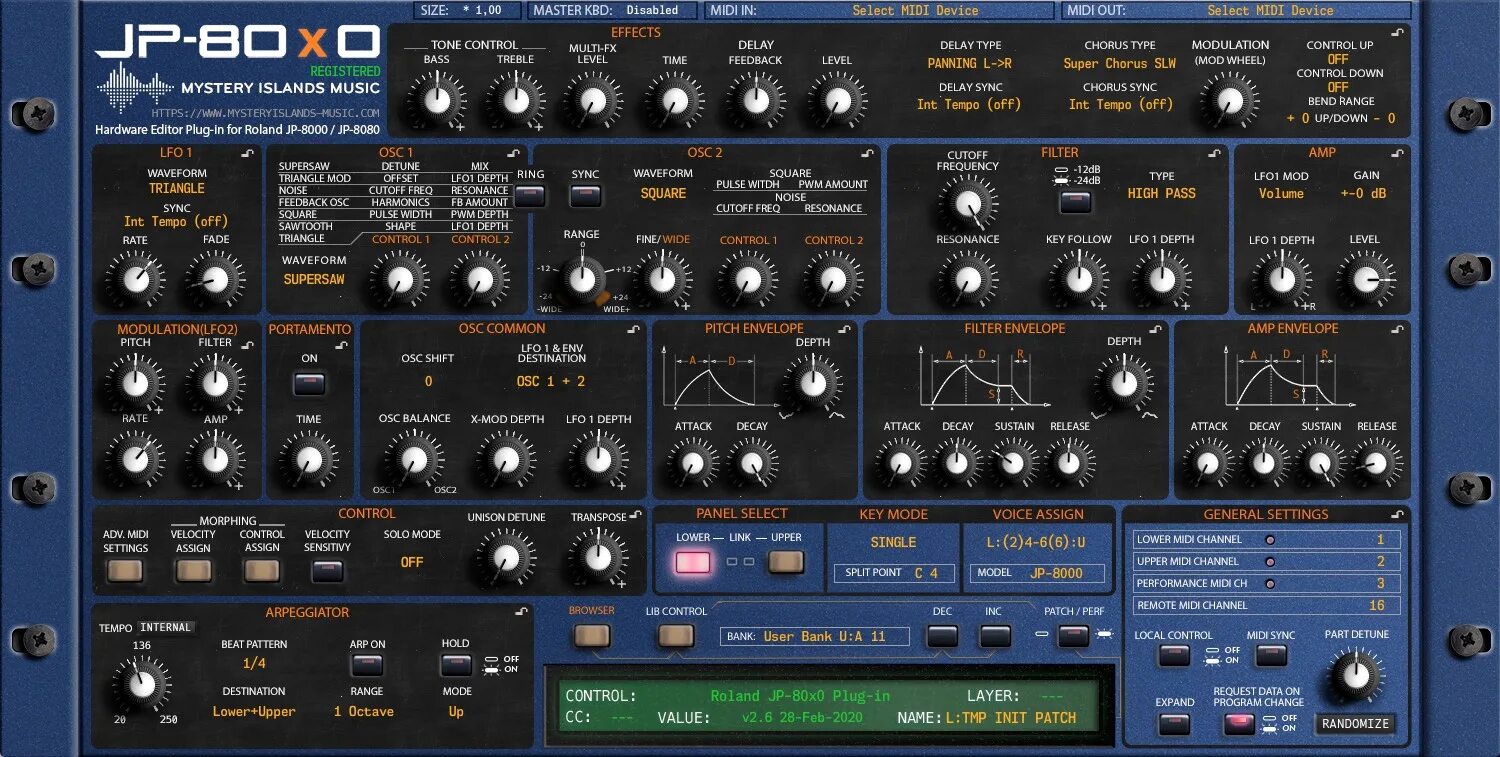The height and width of the screenshot is (757, 1500).
Task: Toggle the PATCH / PERF button
Action: [x=1073, y=636]
